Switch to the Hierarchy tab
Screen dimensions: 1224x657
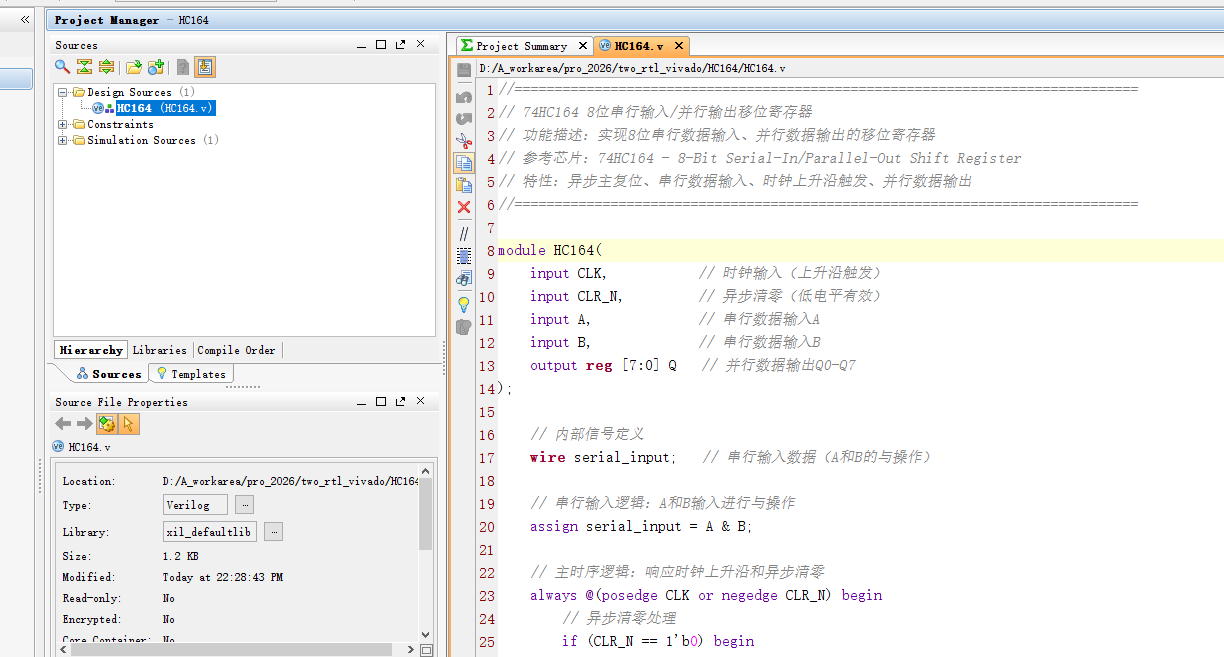(91, 350)
